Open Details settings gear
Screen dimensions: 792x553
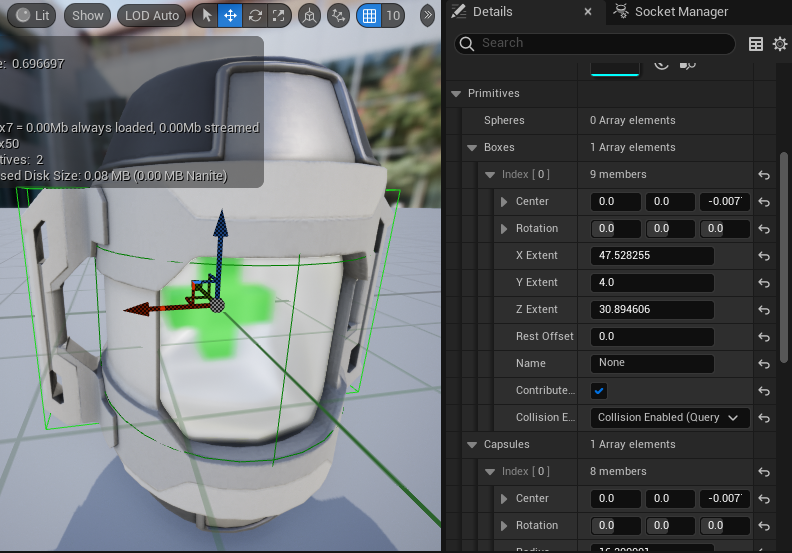(780, 44)
